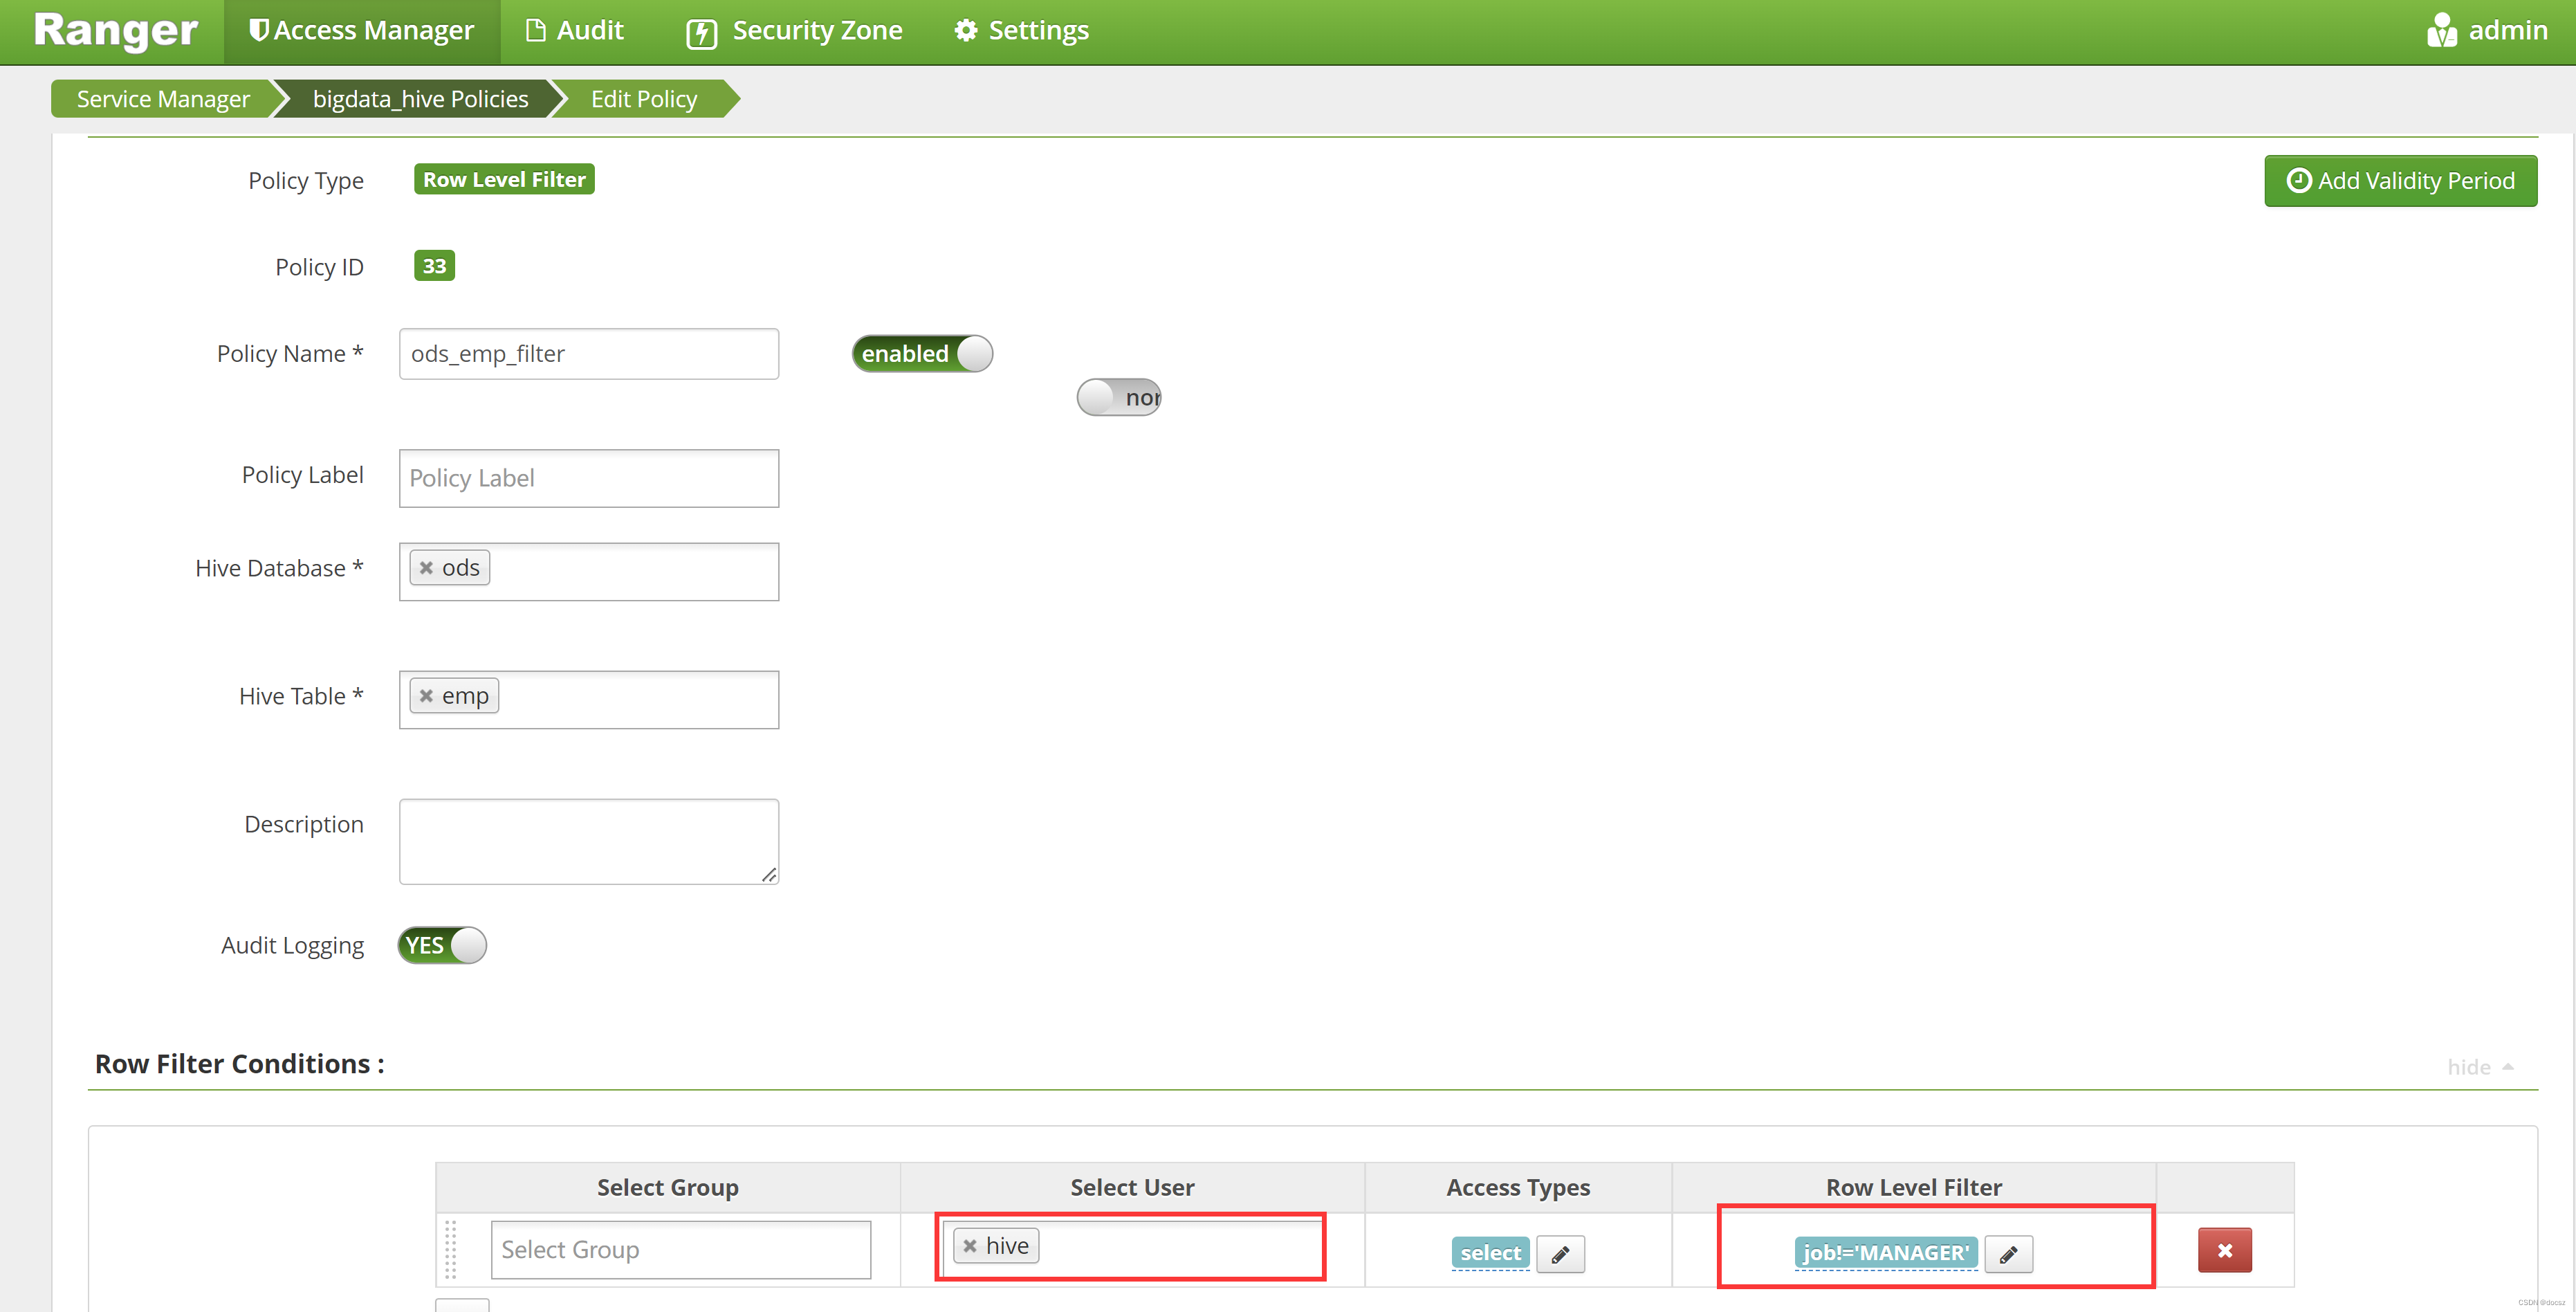Click the pencil icon next to select access type
Screen dimensions: 2576x1312
click(x=1560, y=1254)
